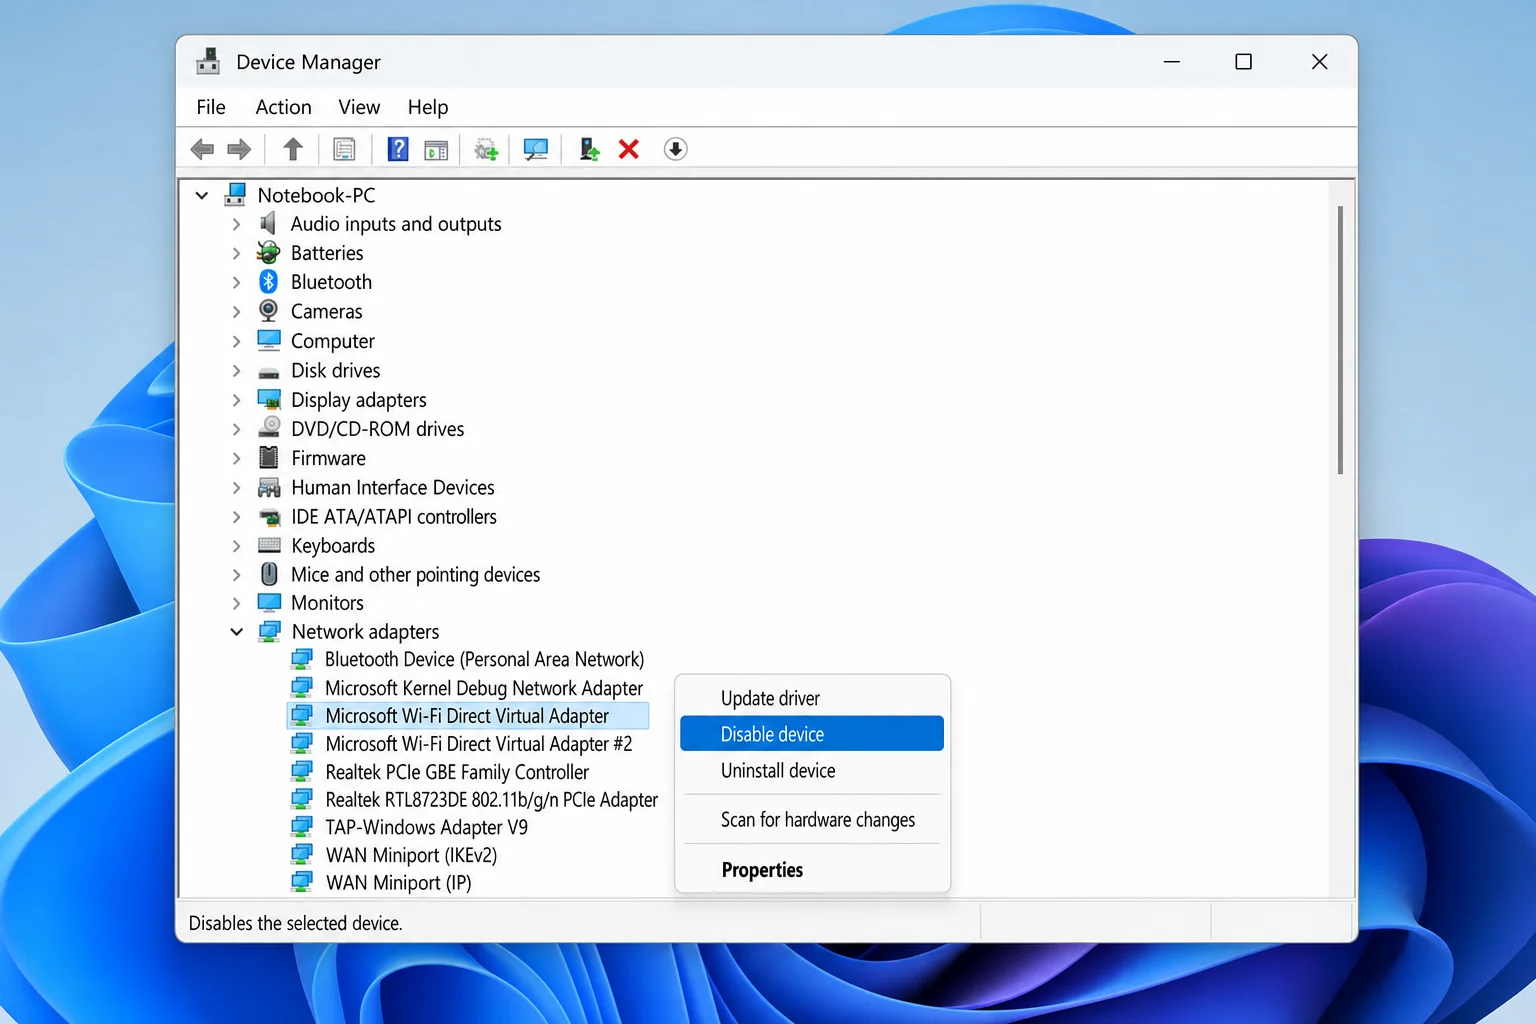Expand the Bluetooth category
Screen dimensions: 1536x1024
click(236, 283)
